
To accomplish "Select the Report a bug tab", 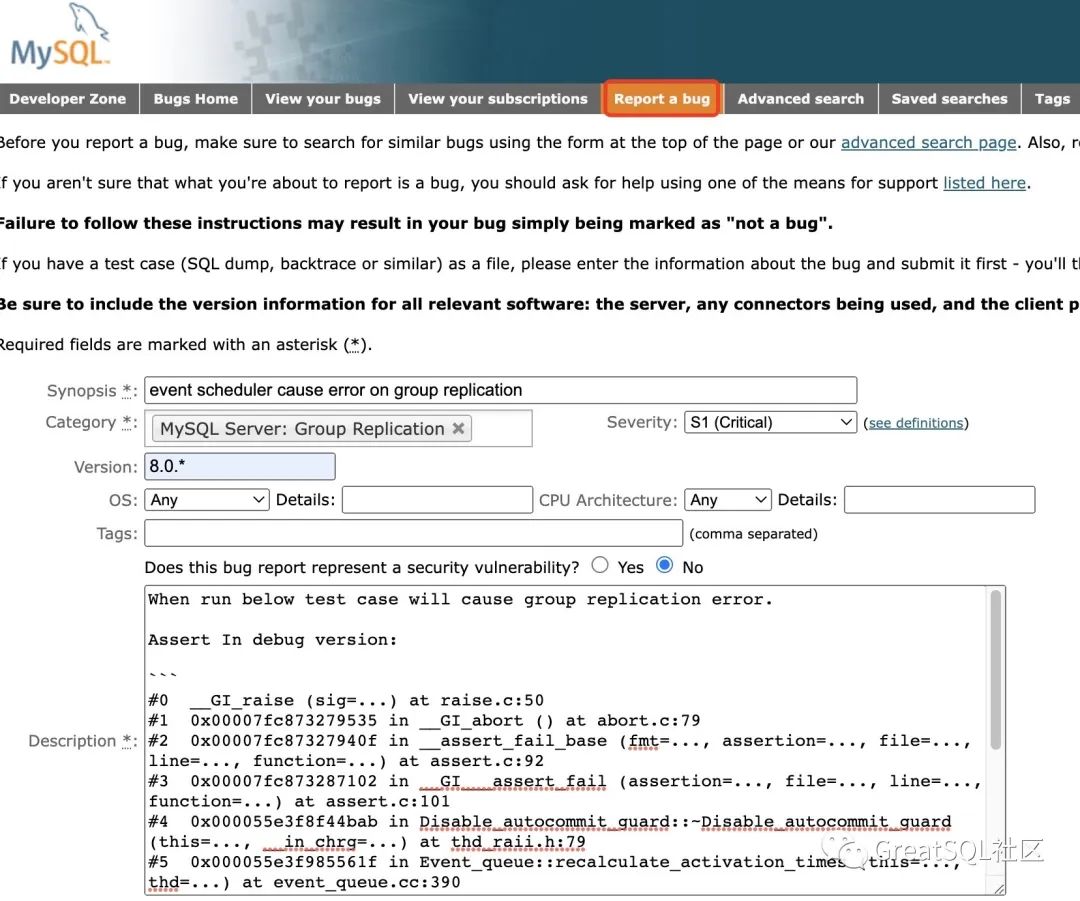I will pos(662,99).
